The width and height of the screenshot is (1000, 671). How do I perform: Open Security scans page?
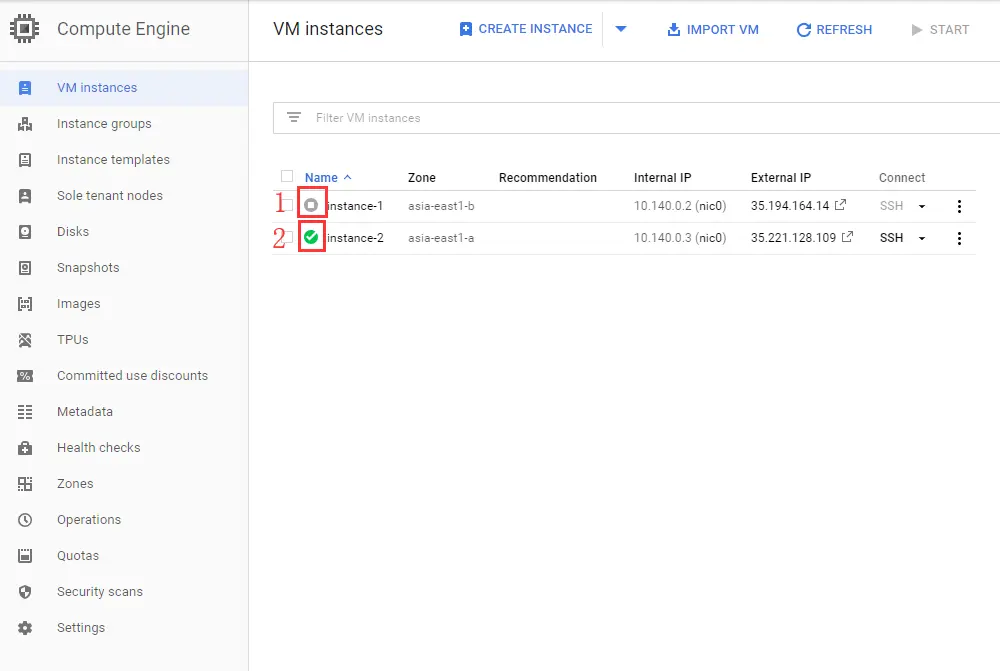(x=100, y=592)
